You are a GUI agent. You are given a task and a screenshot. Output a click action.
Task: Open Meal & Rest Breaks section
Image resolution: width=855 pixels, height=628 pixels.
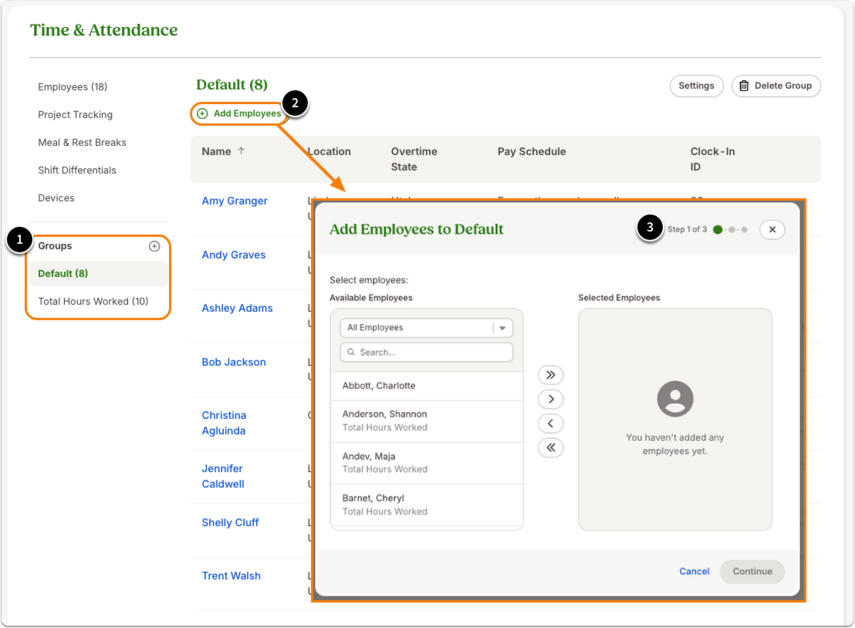[82, 142]
